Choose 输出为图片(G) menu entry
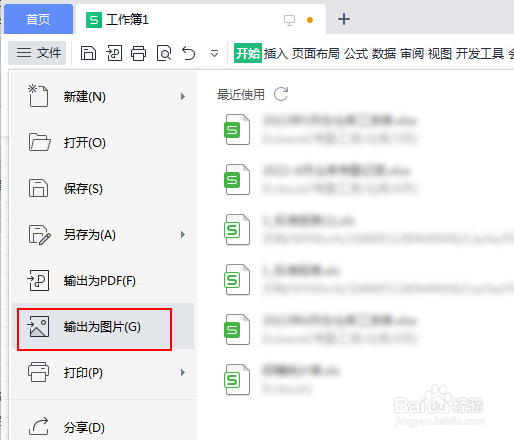The width and height of the screenshot is (514, 440). point(103,327)
